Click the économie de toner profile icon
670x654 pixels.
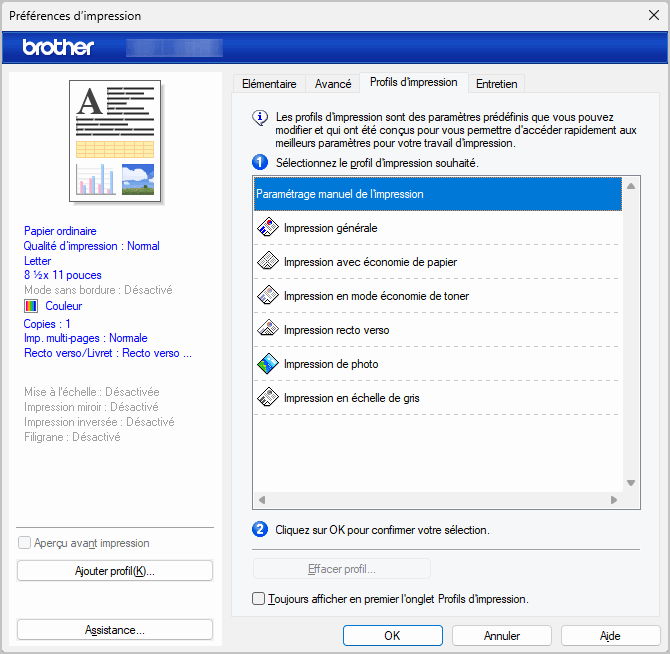click(267, 296)
